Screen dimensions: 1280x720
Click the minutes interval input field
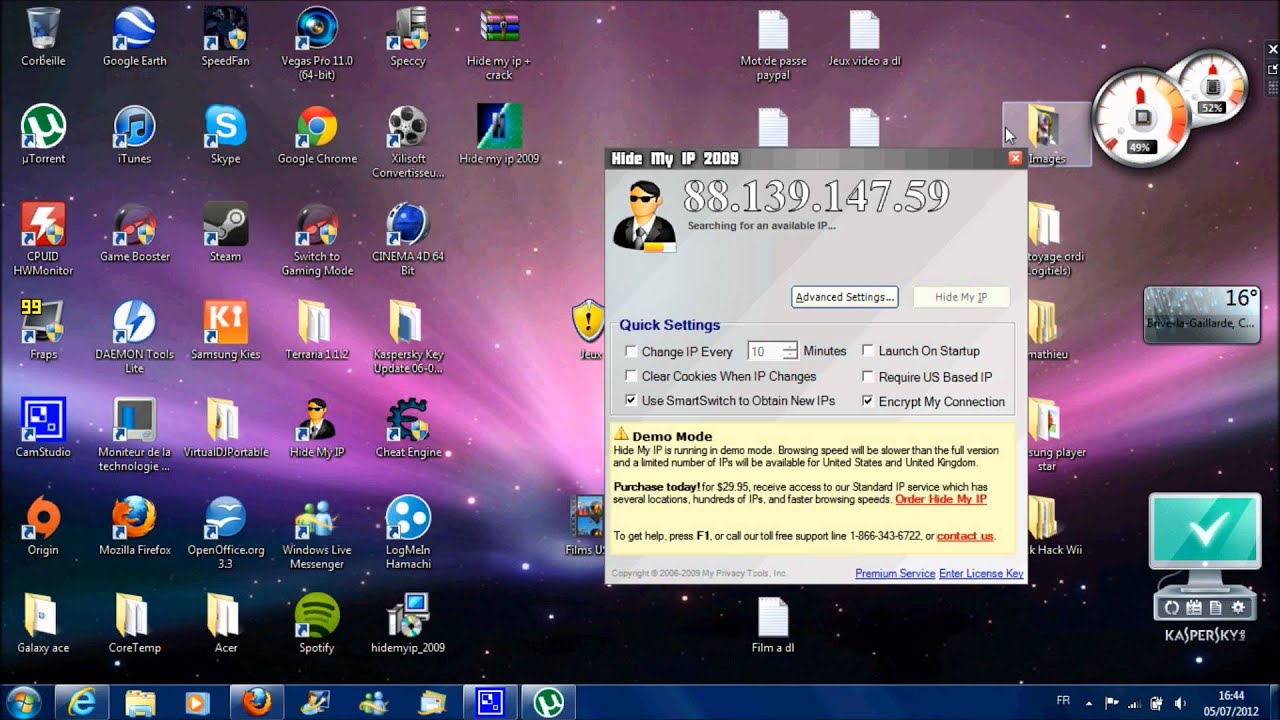(x=765, y=351)
